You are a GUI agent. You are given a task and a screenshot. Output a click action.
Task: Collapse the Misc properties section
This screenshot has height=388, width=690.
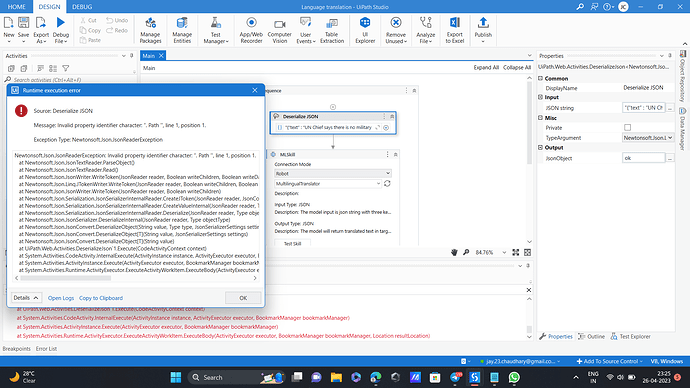coord(540,118)
